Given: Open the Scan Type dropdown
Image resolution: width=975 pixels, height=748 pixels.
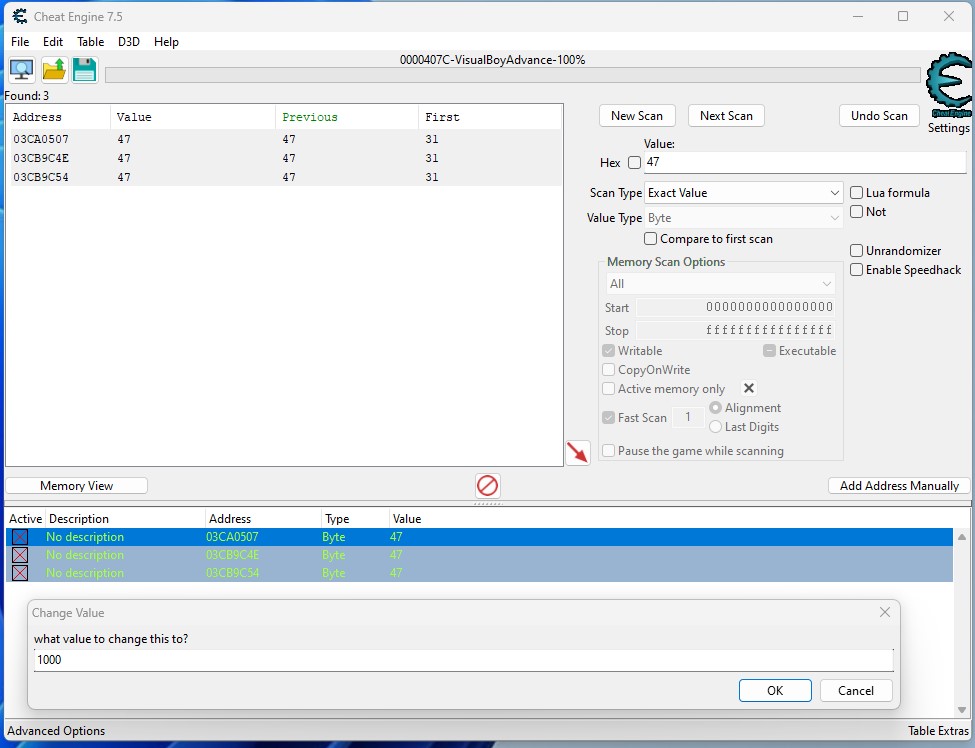Looking at the screenshot, I should [x=743, y=193].
